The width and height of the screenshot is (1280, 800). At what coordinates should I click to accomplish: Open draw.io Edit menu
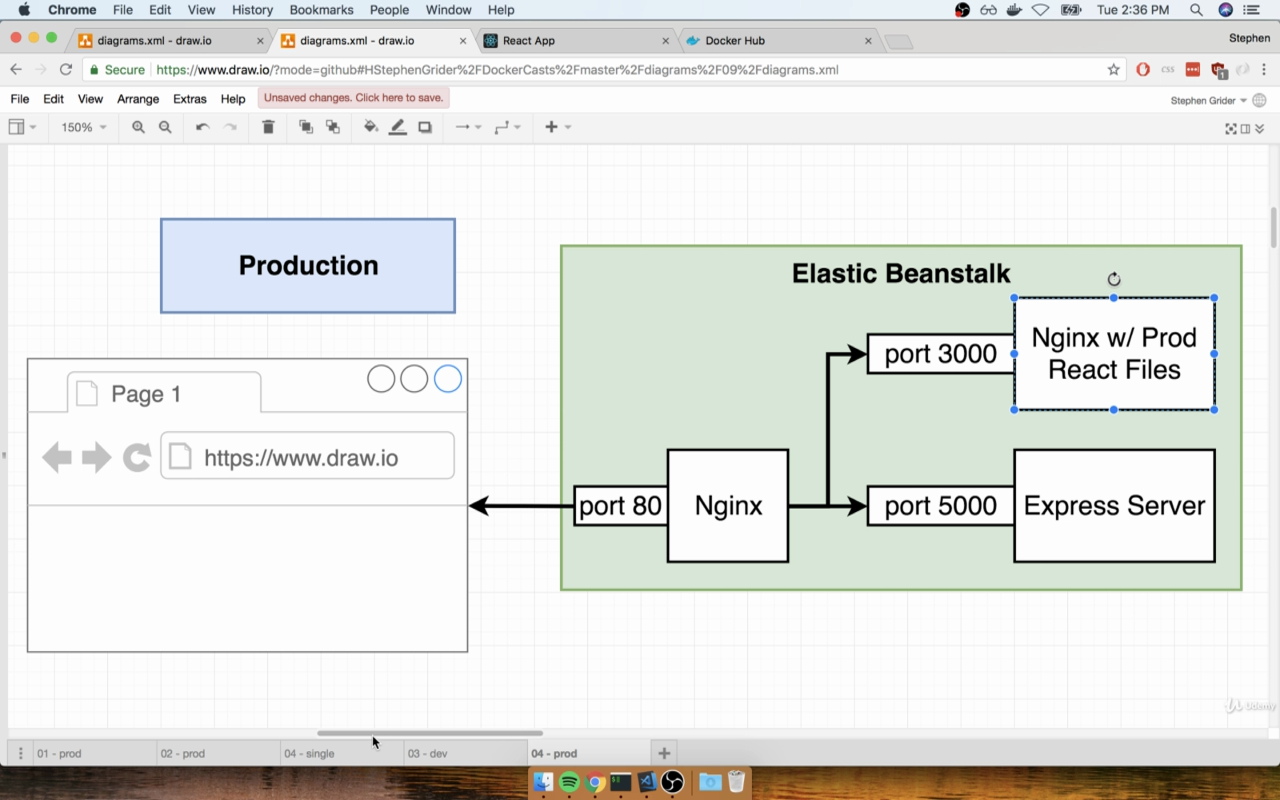tap(54, 99)
